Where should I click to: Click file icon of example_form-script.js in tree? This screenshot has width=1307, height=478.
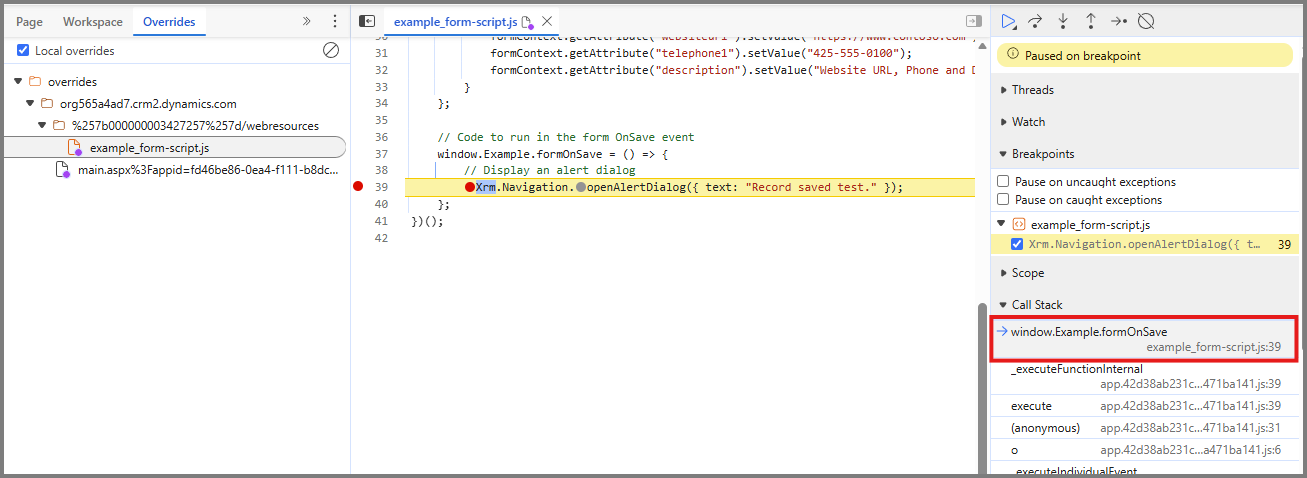point(75,148)
